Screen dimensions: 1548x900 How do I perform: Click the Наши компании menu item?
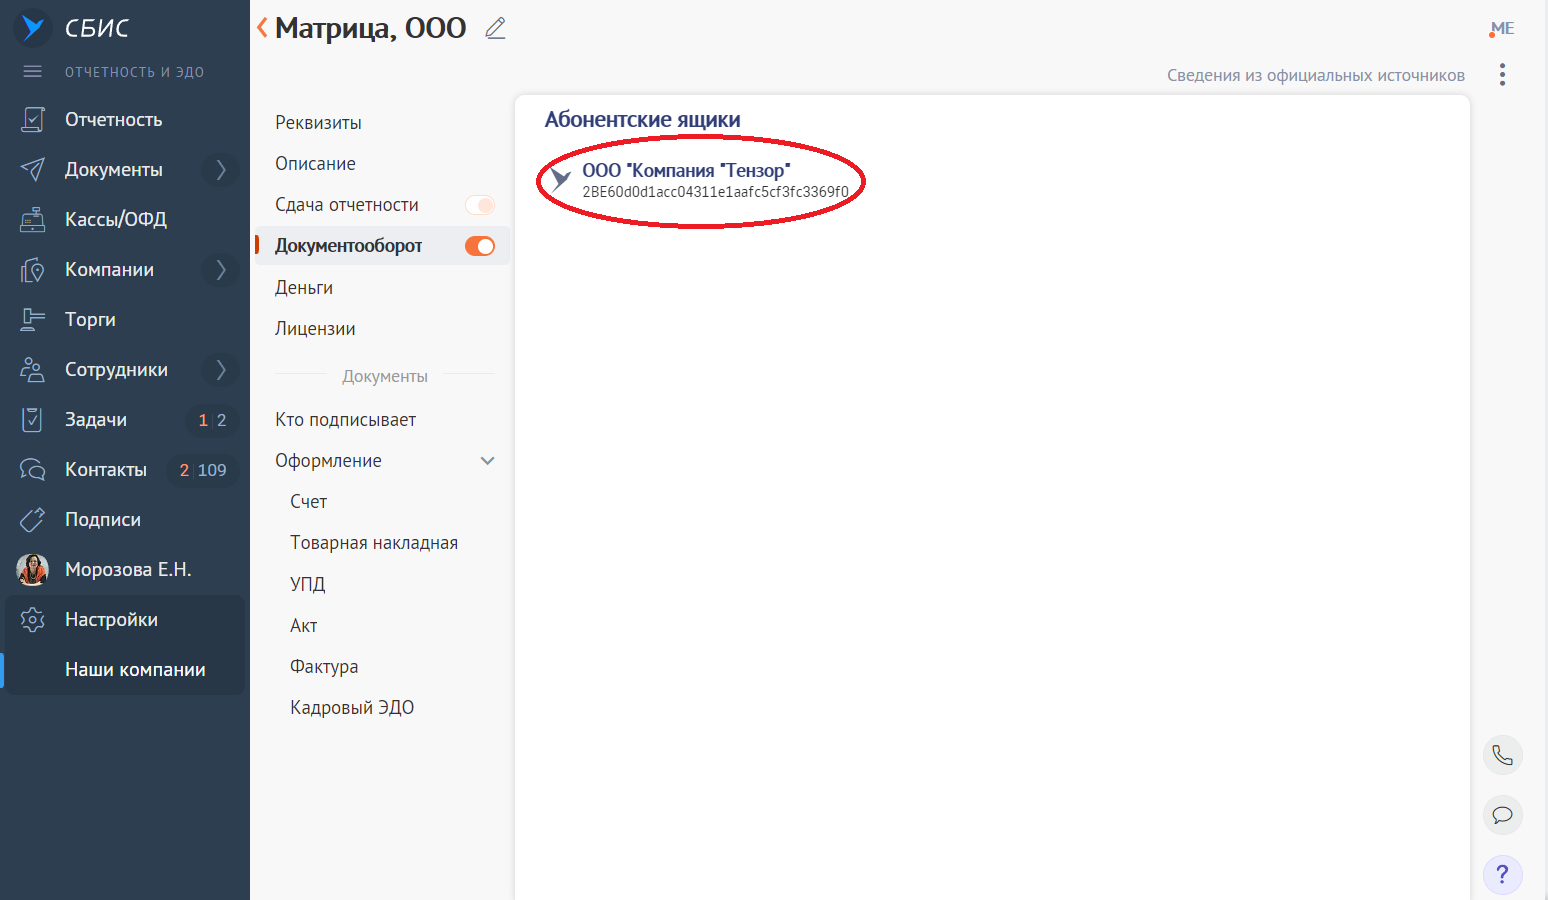click(x=135, y=669)
